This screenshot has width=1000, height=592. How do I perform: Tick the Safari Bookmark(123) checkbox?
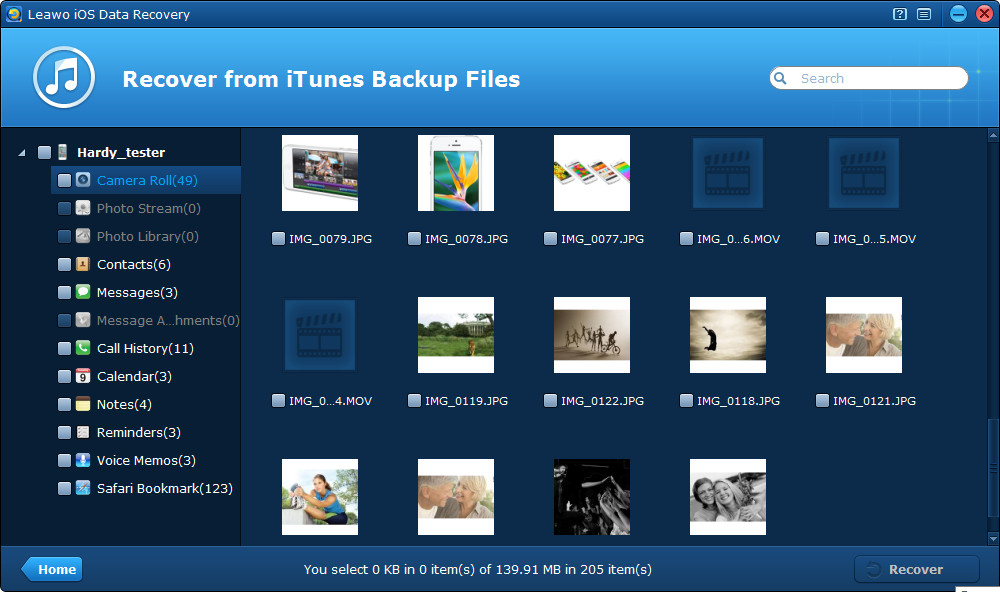(64, 489)
